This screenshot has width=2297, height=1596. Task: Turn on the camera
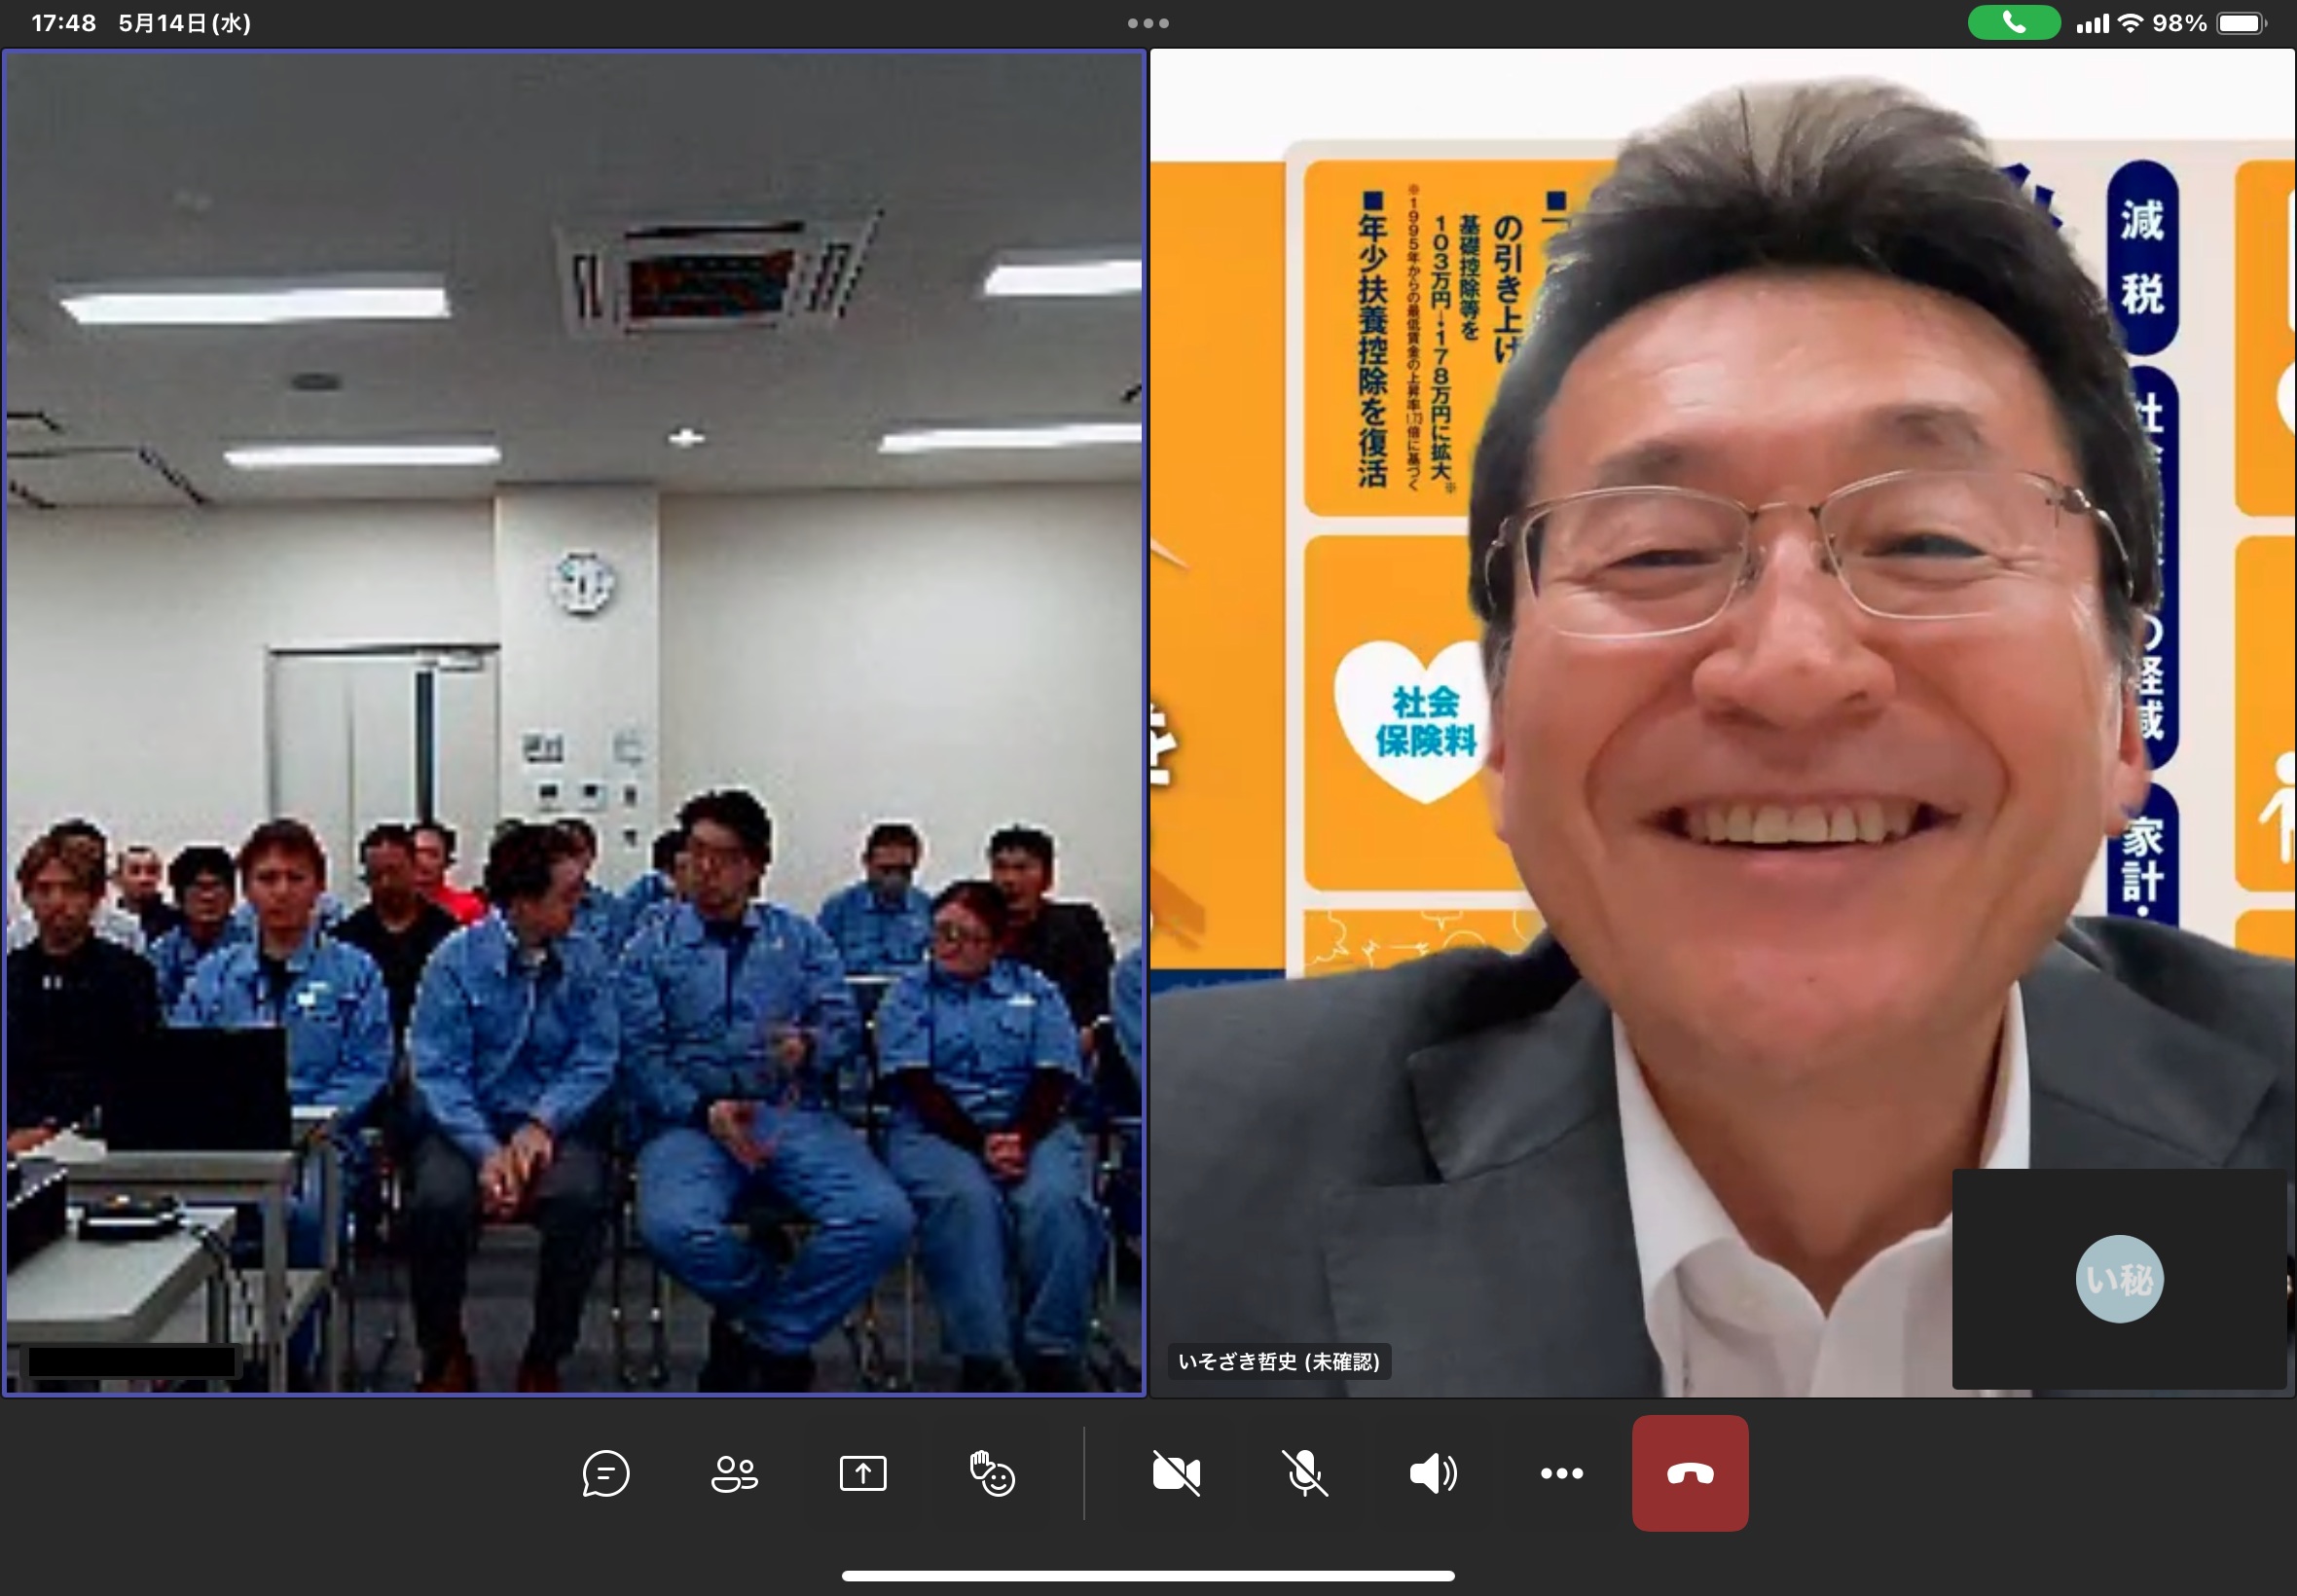click(1176, 1473)
